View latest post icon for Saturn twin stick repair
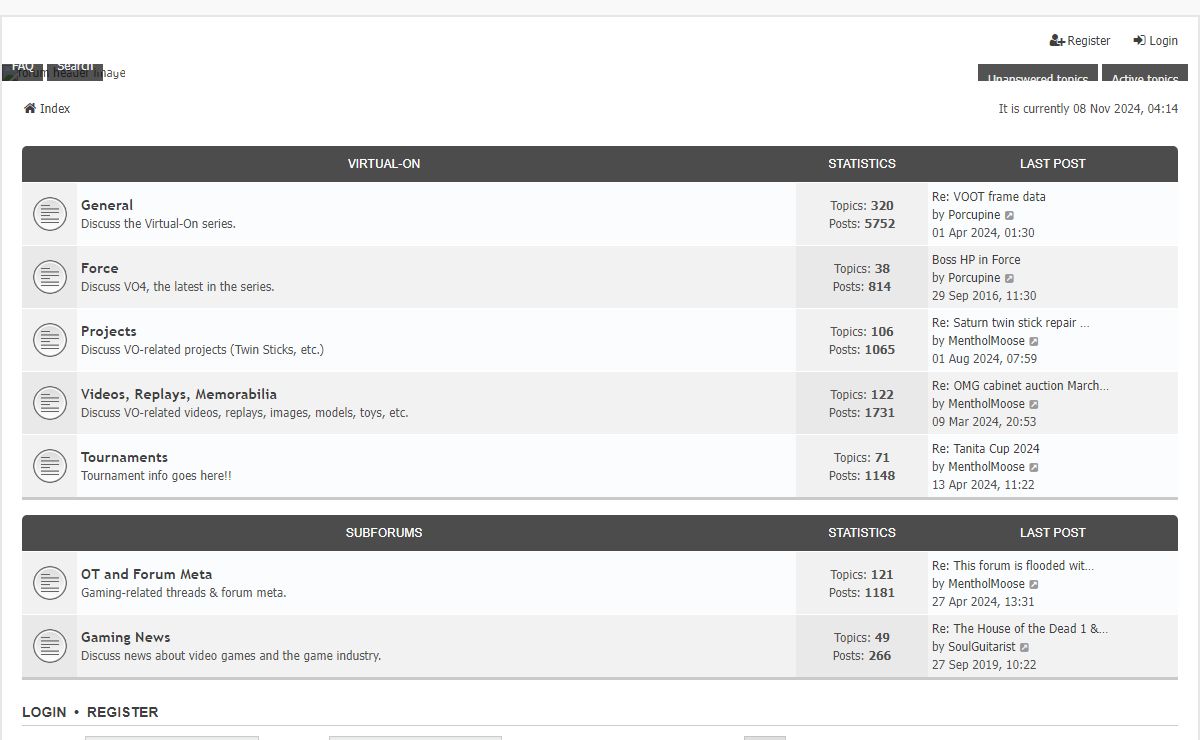The width and height of the screenshot is (1200, 740). click(1034, 341)
